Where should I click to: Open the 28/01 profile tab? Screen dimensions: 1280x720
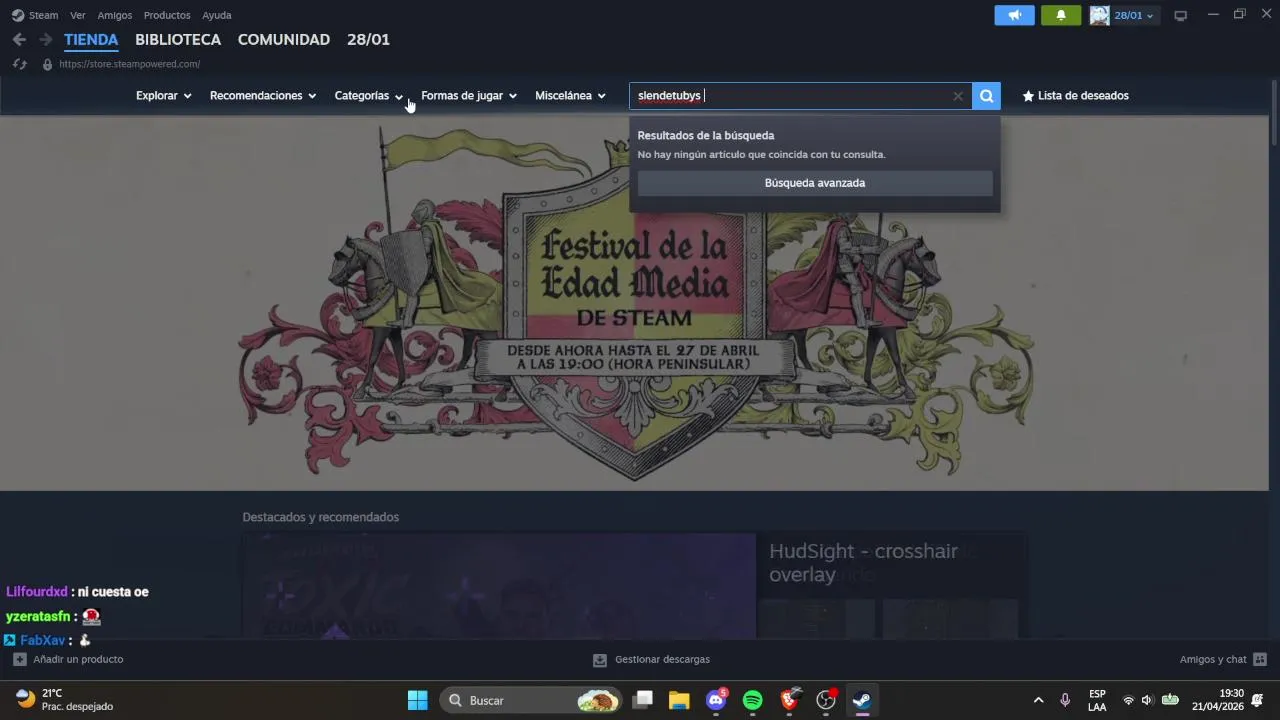coord(368,40)
